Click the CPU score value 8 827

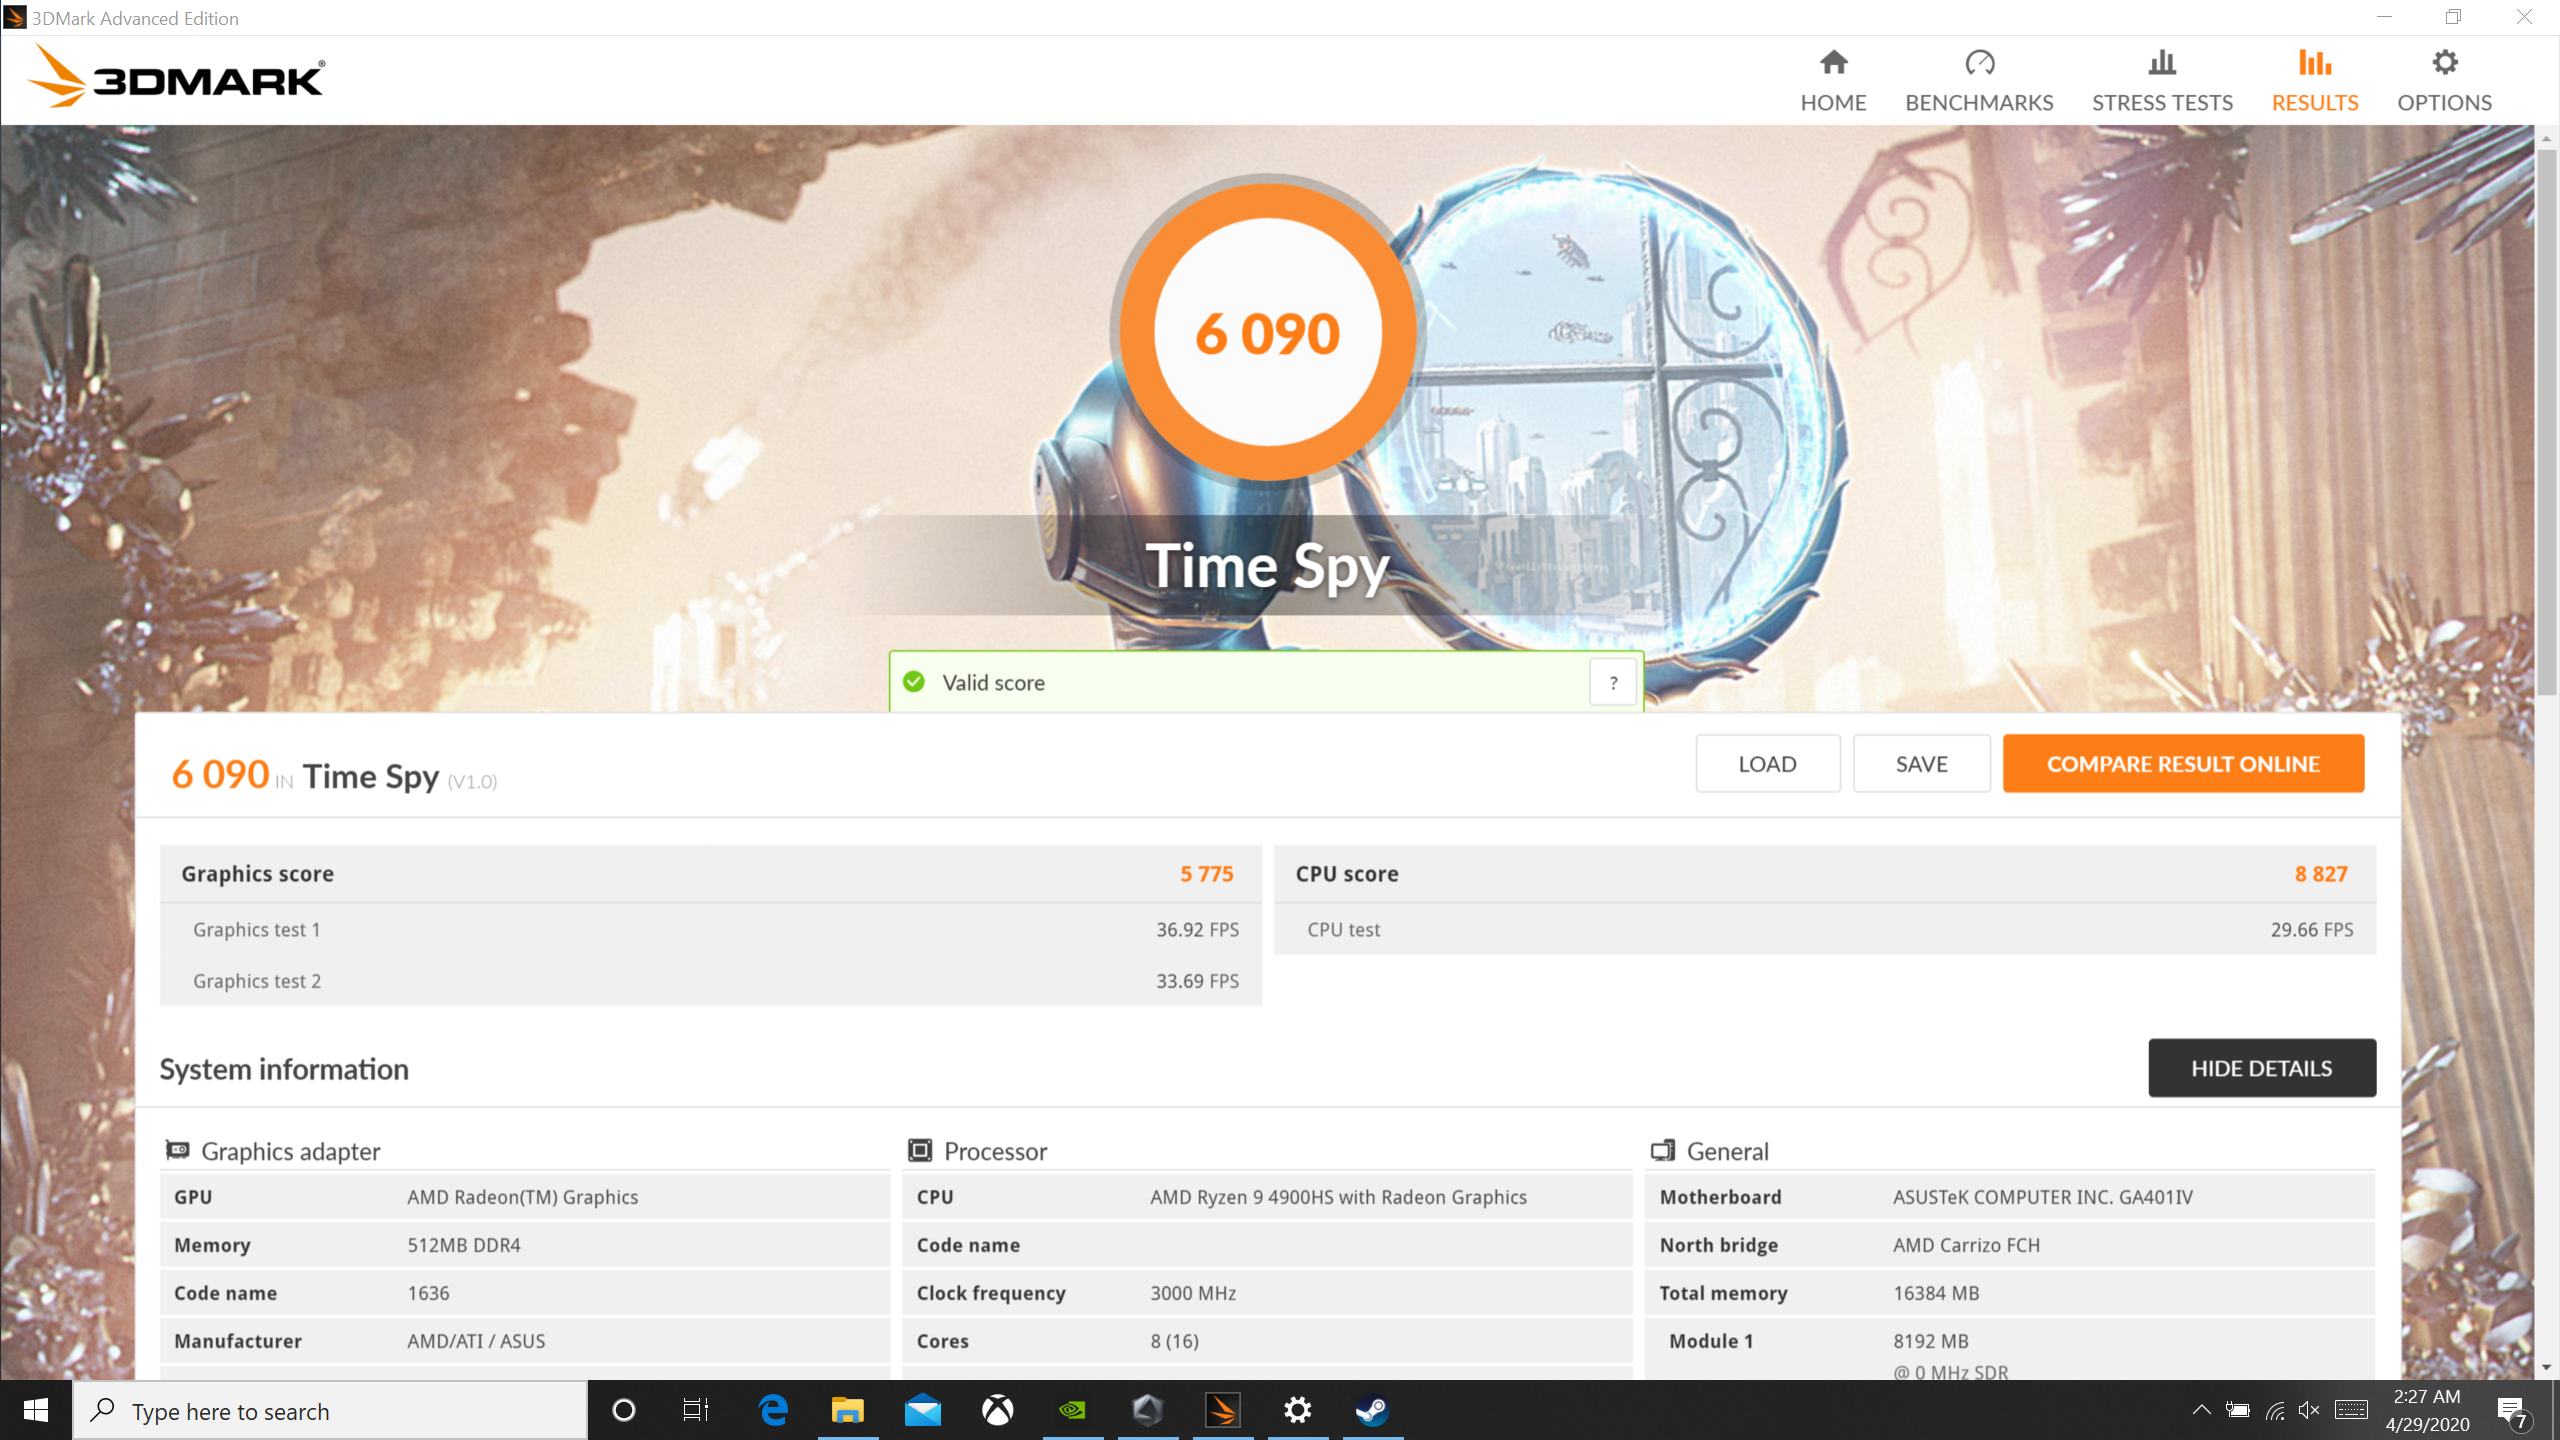click(x=2321, y=874)
